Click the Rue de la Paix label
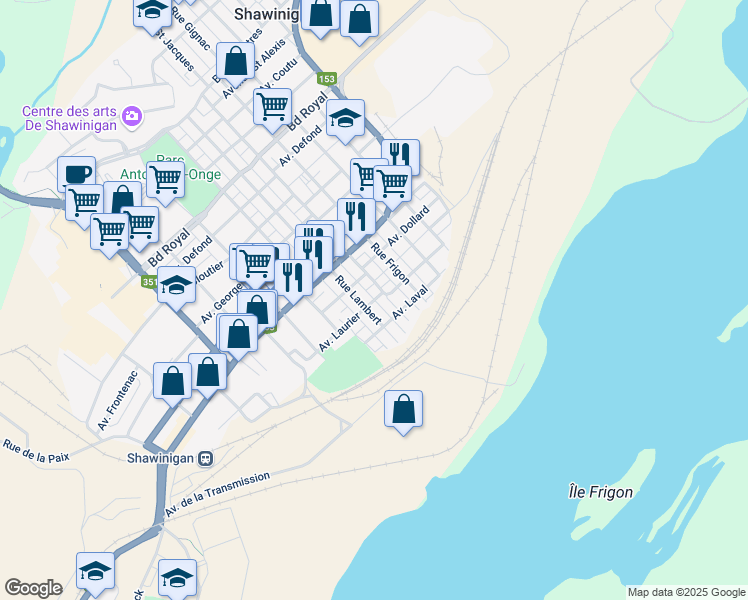 [x=36, y=451]
